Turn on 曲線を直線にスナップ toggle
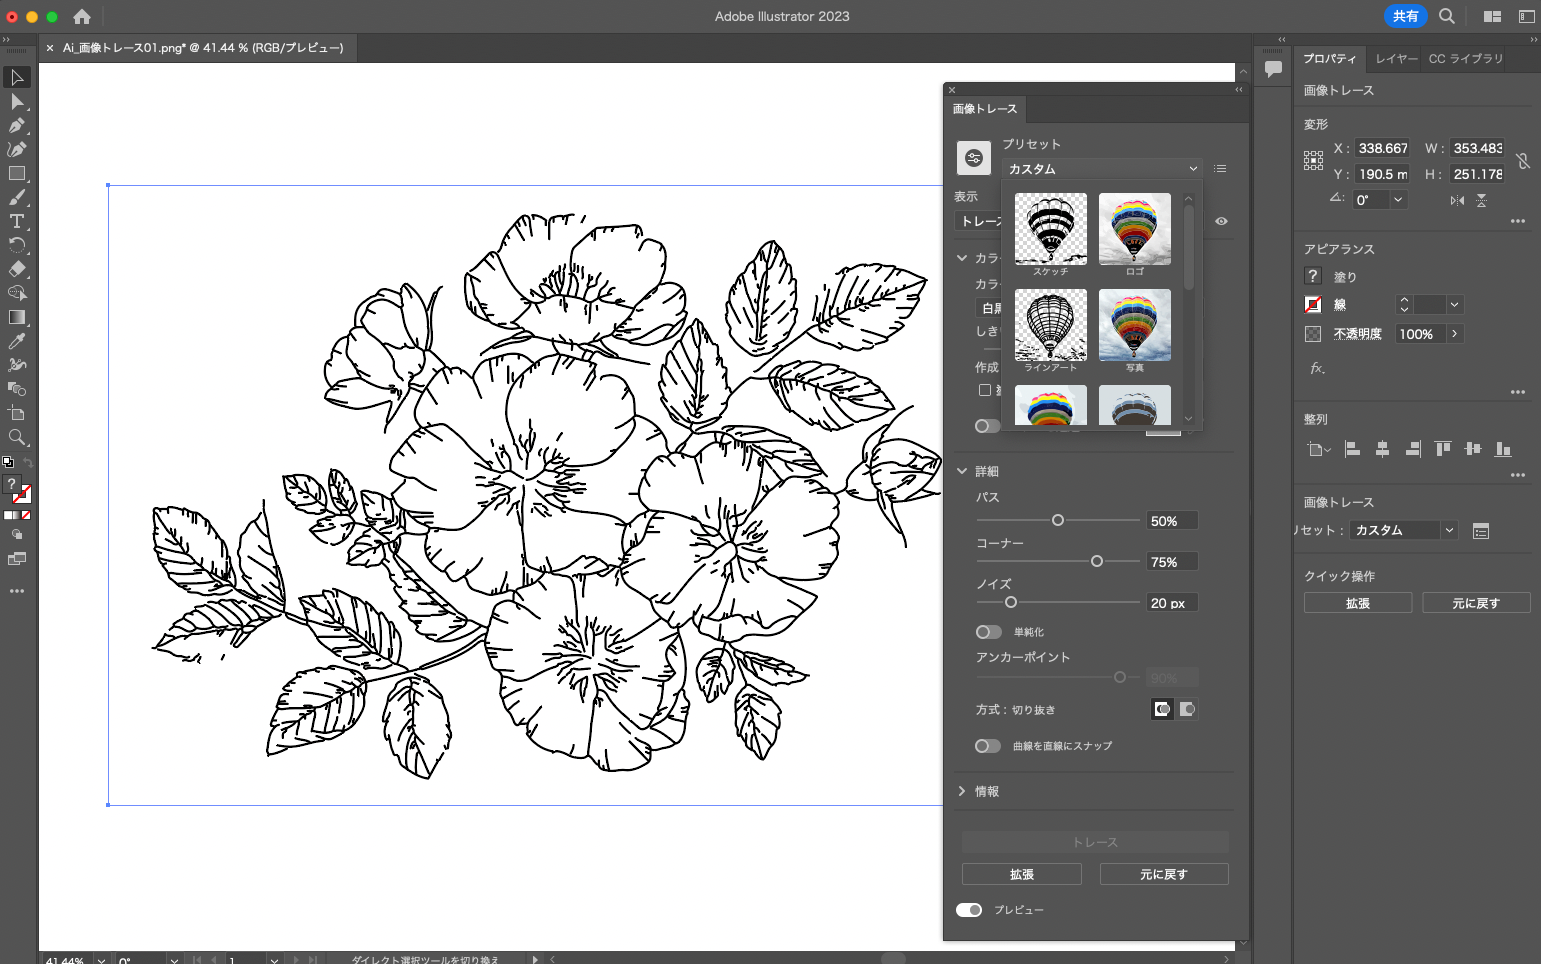This screenshot has width=1541, height=964. pos(988,746)
